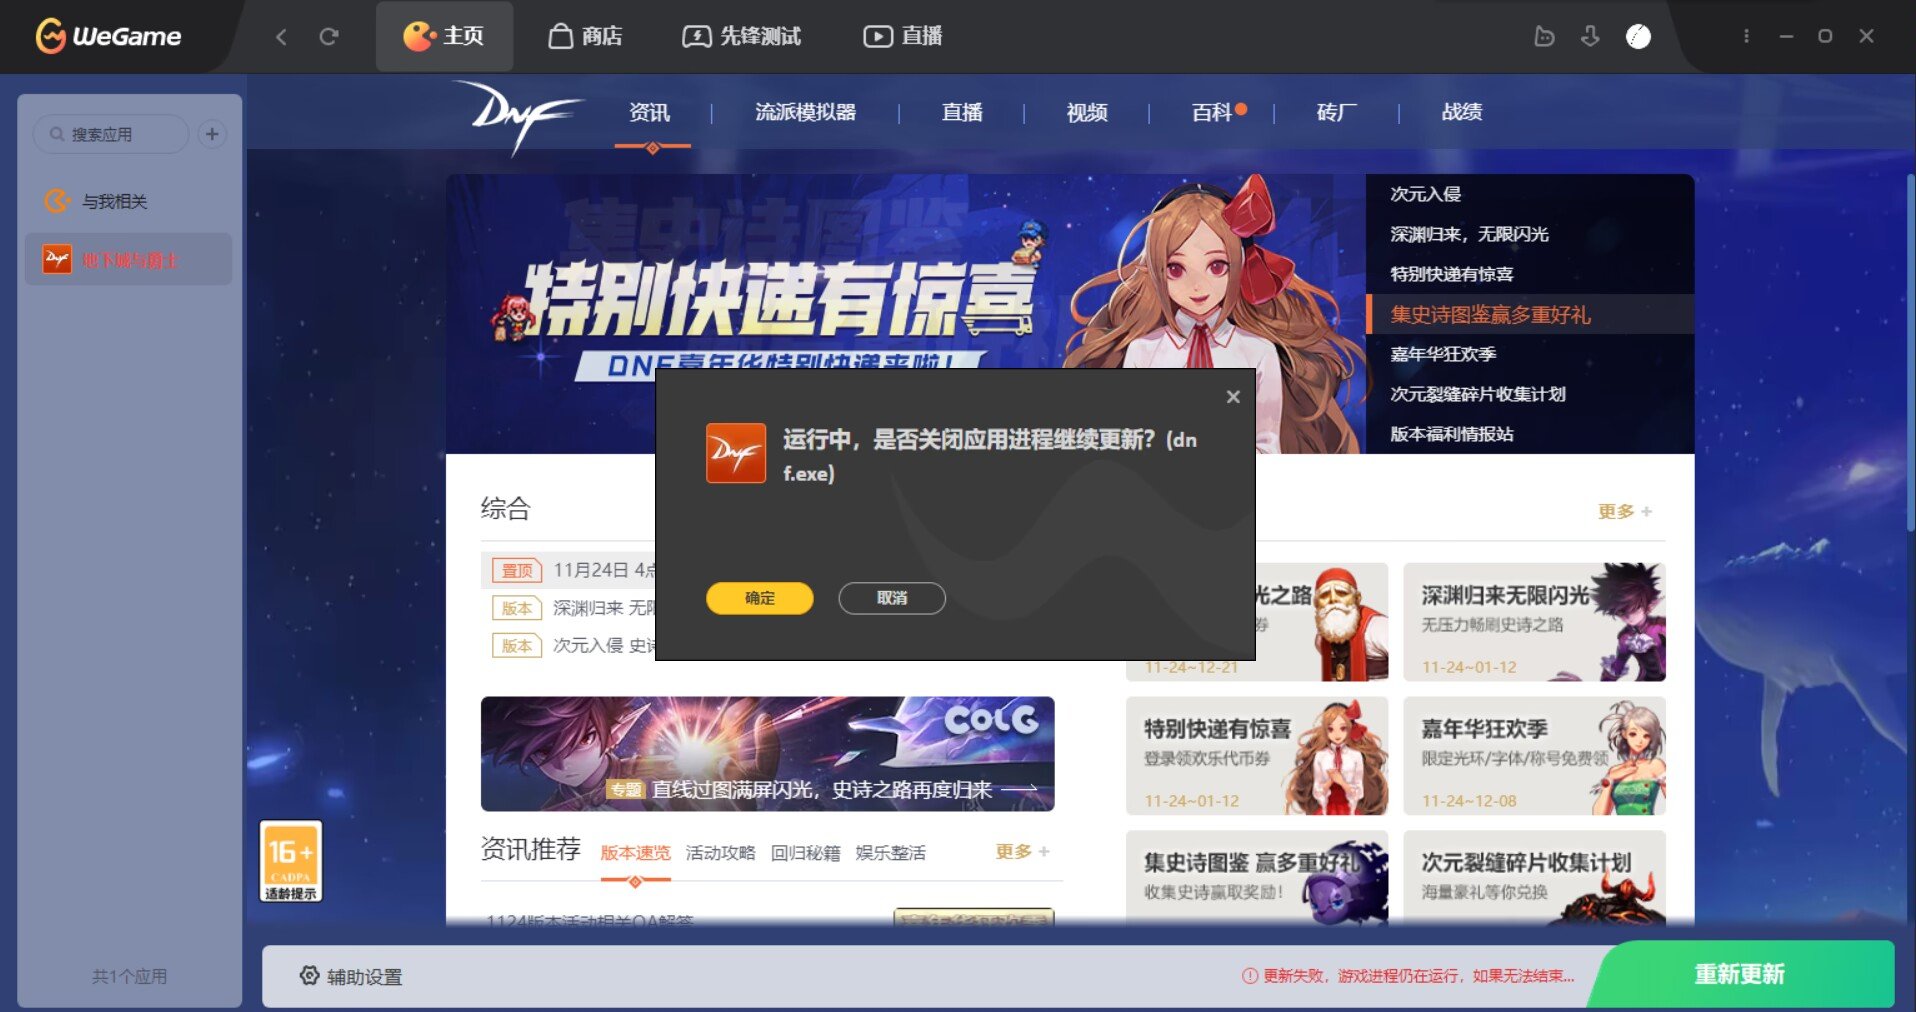
Task: Open the 特别快递有惊喜 activity card
Action: (x=1257, y=756)
